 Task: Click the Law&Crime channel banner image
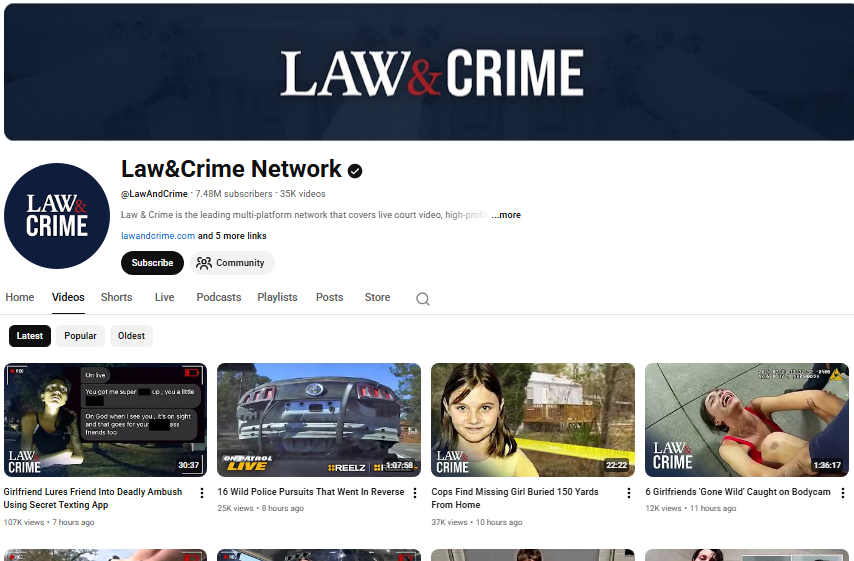(x=429, y=72)
